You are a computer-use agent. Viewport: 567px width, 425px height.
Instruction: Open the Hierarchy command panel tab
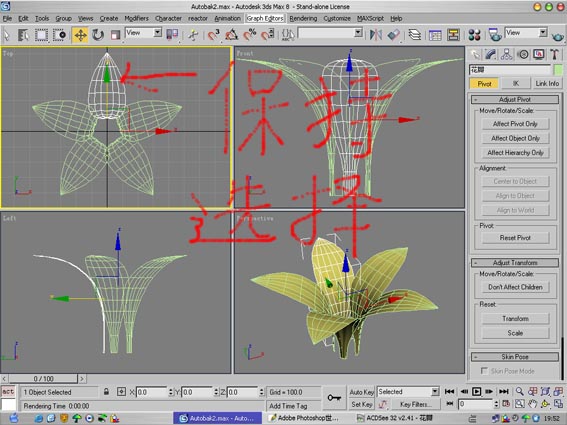coord(507,55)
